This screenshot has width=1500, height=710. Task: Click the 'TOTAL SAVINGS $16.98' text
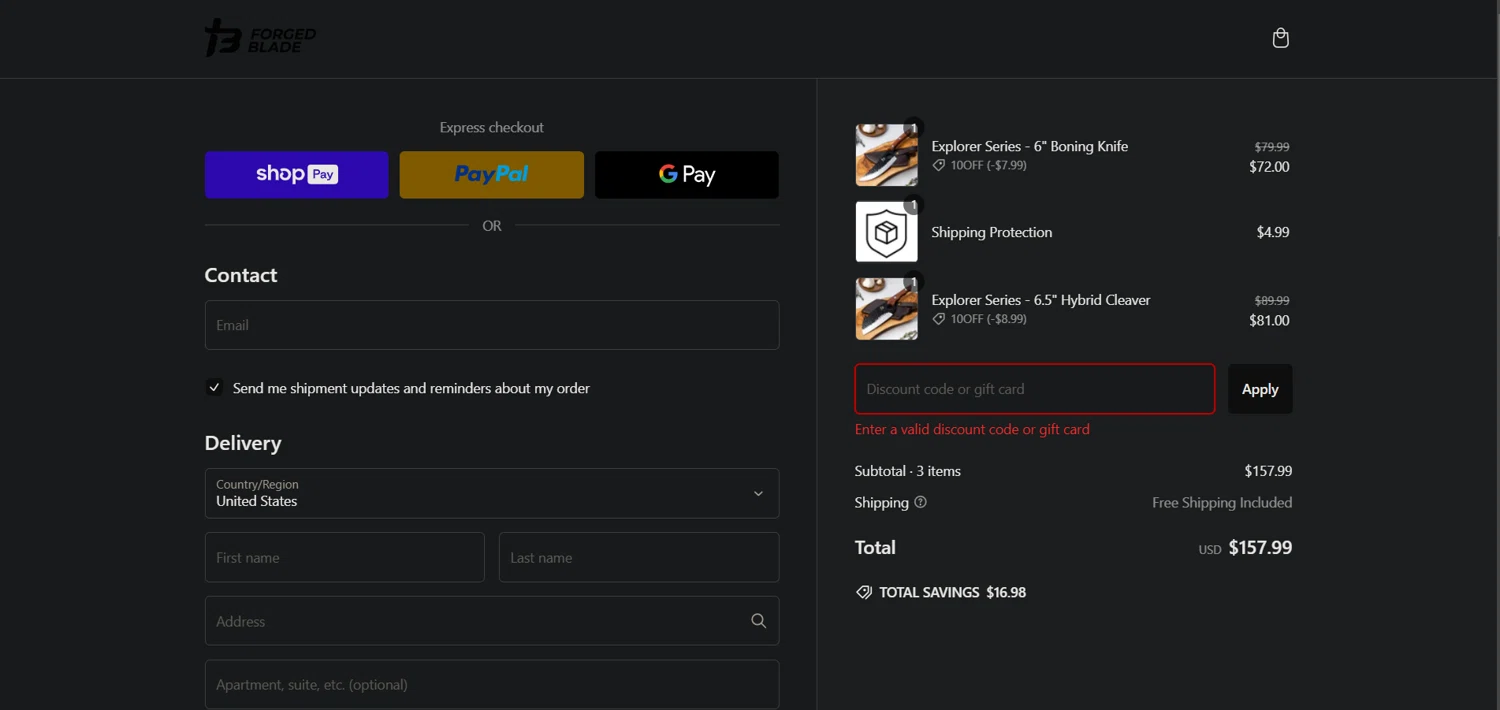[952, 592]
